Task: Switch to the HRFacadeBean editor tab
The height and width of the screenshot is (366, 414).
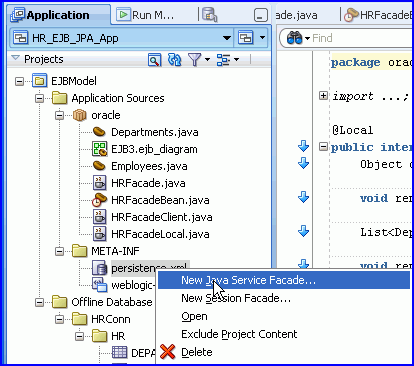Action: point(378,15)
